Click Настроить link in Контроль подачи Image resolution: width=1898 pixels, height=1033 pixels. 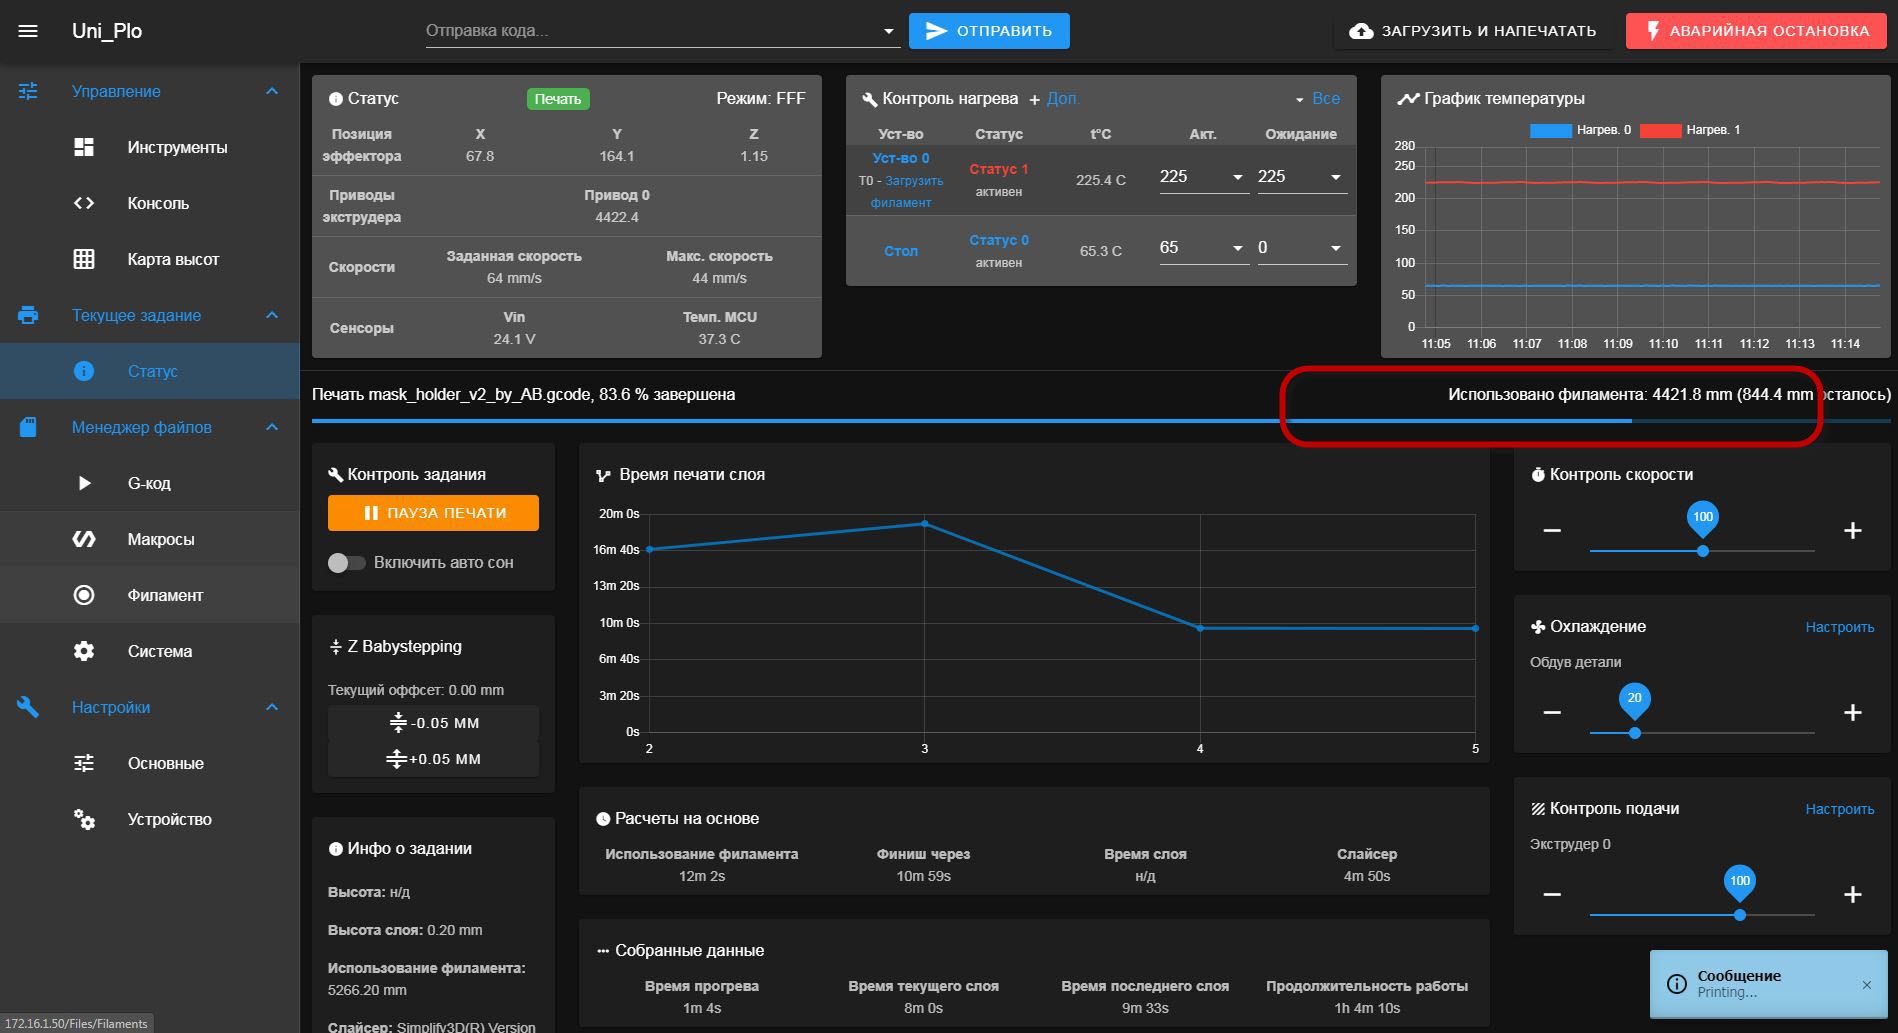click(1839, 809)
